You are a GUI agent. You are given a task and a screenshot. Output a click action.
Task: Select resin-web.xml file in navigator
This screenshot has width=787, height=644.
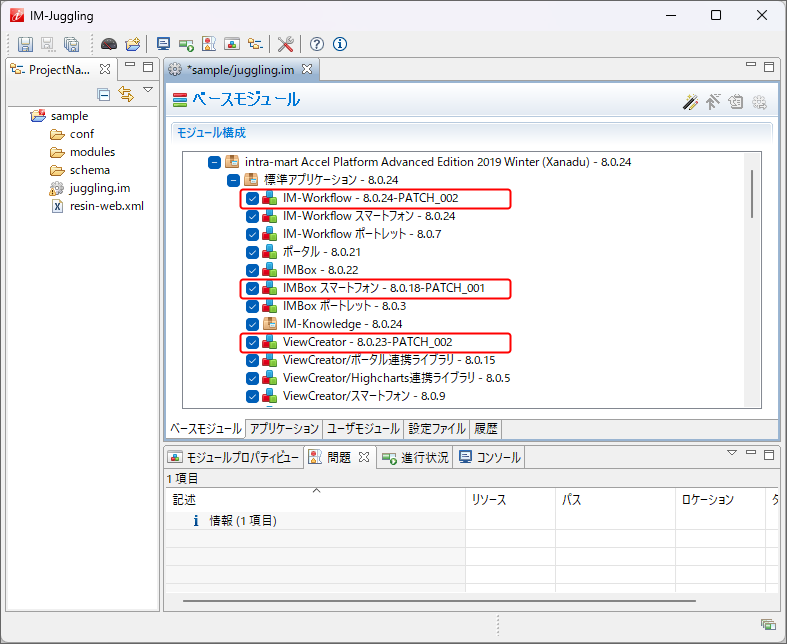(x=97, y=206)
